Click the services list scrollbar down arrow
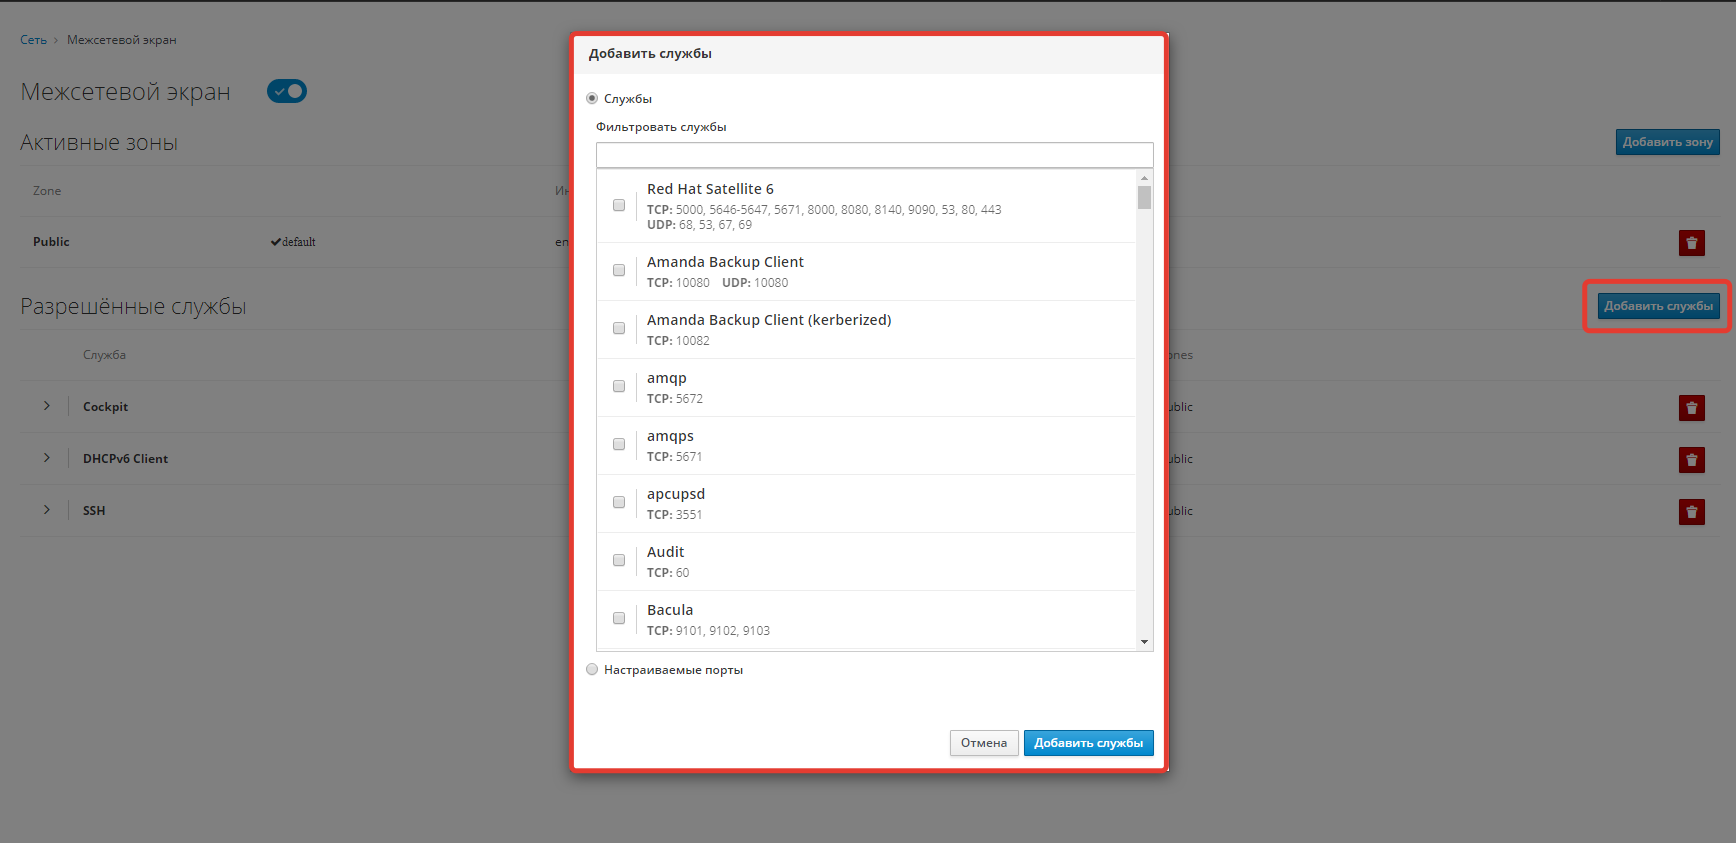The width and height of the screenshot is (1736, 843). [x=1145, y=642]
